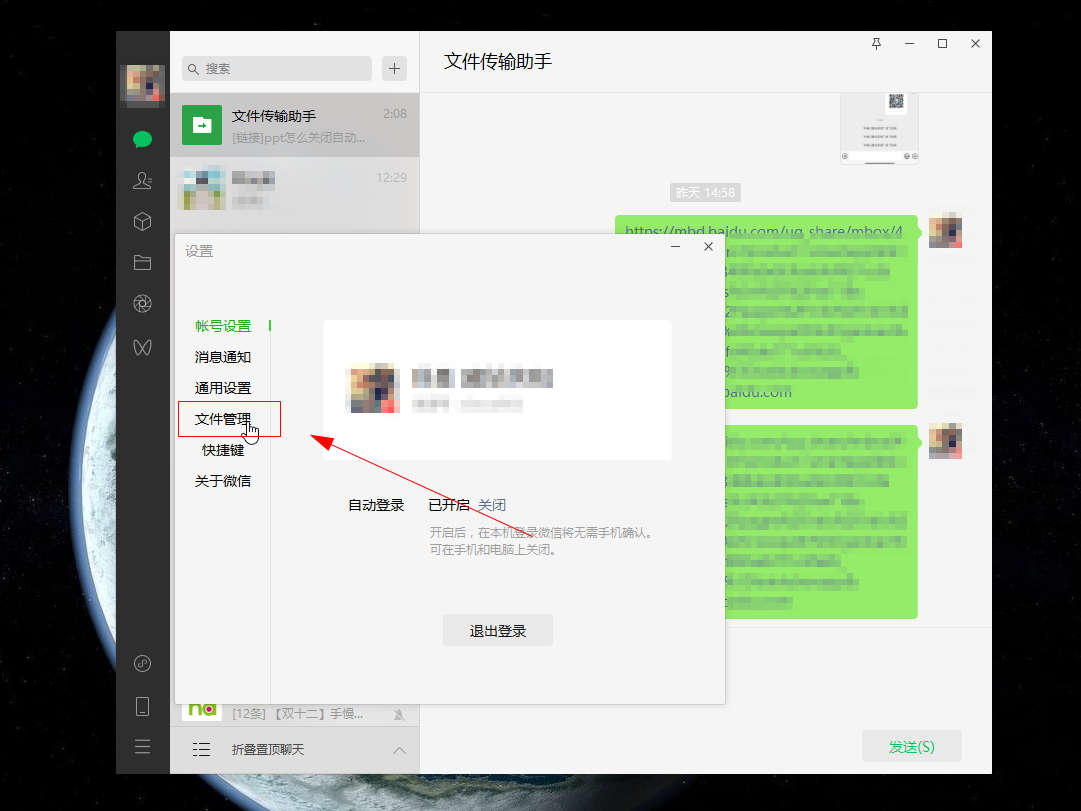Click the 昨天 14:58 timestamp
Image resolution: width=1081 pixels, height=811 pixels.
point(705,192)
